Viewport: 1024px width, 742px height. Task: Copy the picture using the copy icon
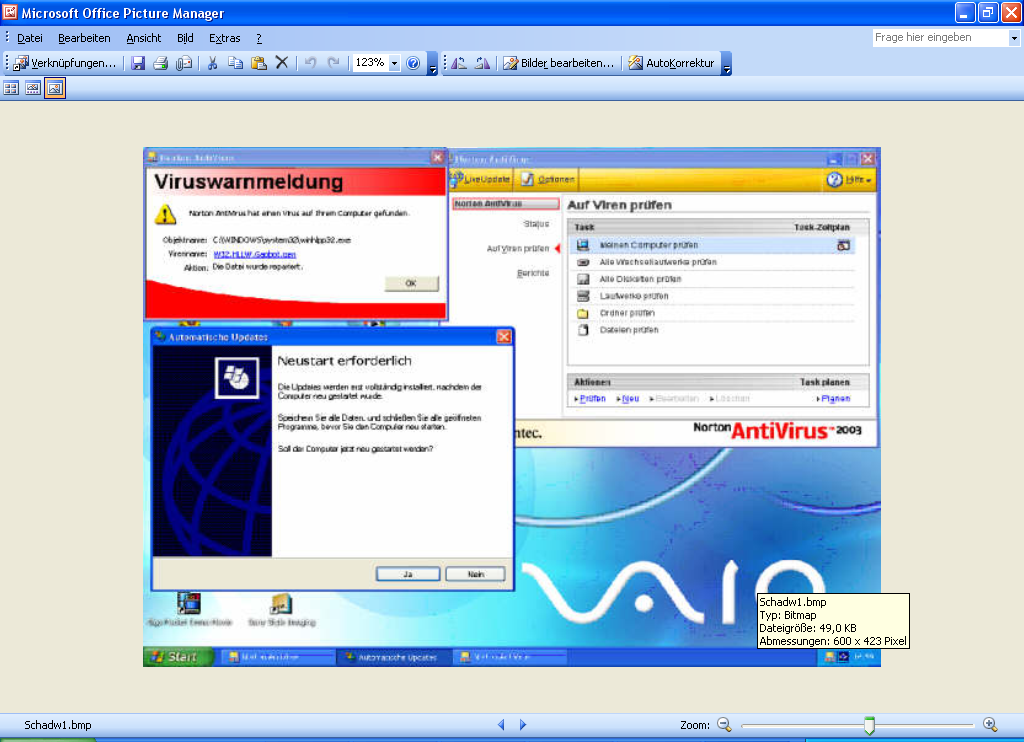point(236,63)
